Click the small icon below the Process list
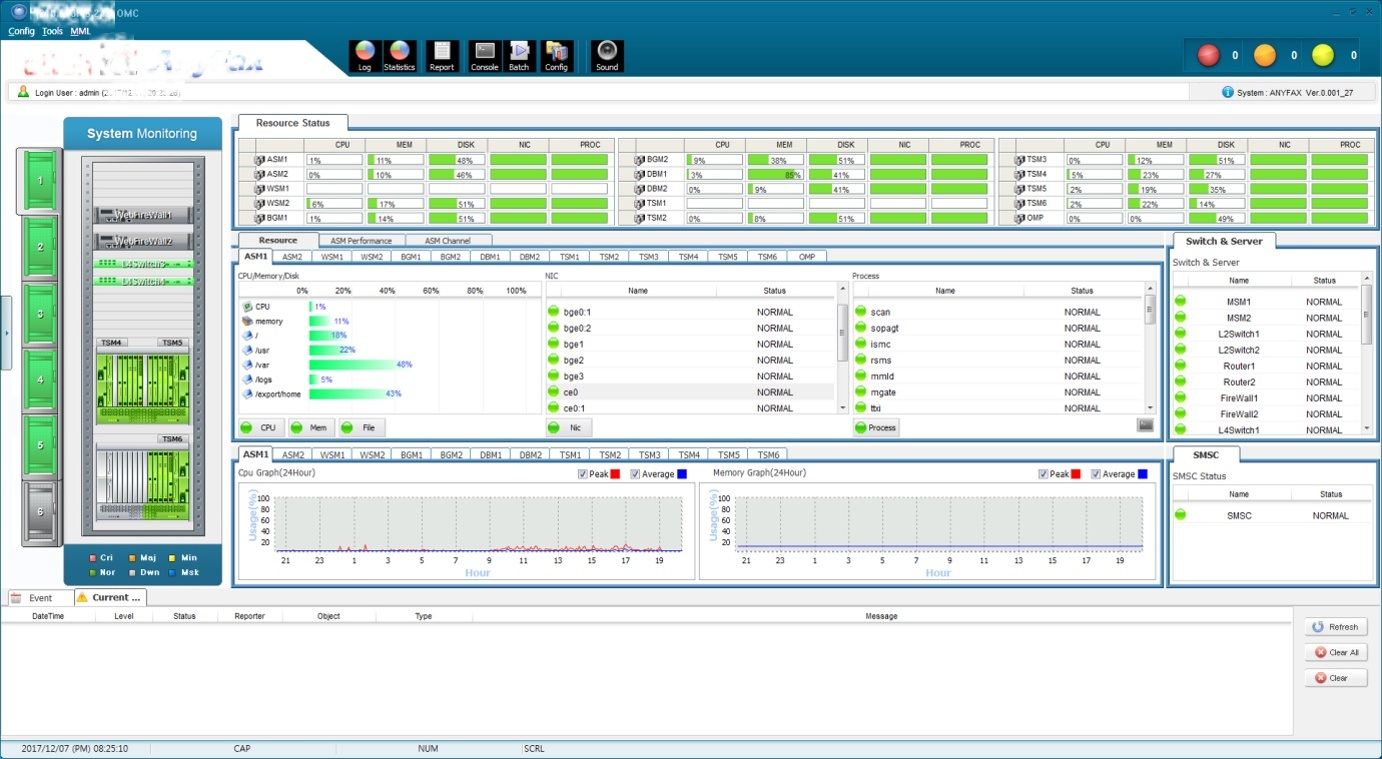This screenshot has height=759, width=1382. [x=1145, y=425]
